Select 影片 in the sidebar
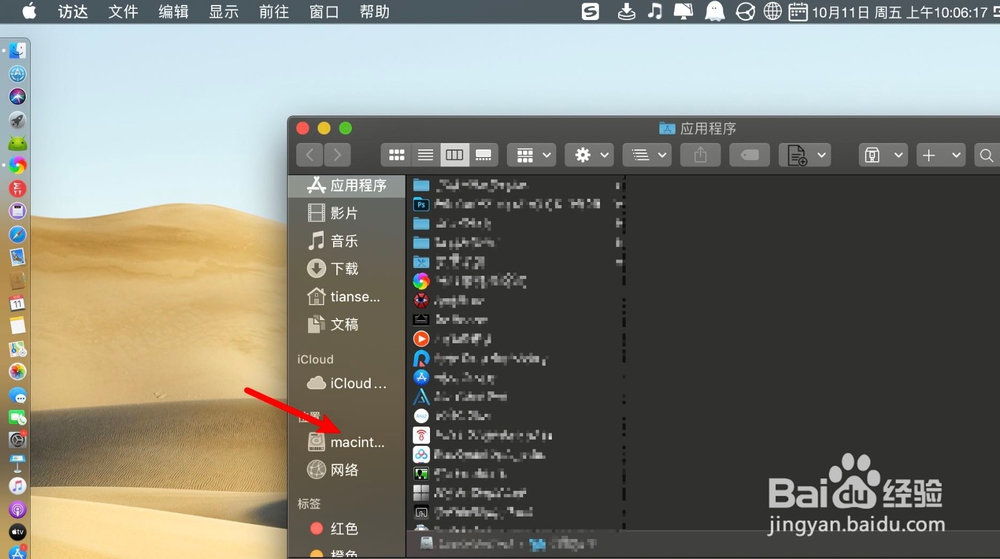The image size is (1000, 559). (x=347, y=213)
